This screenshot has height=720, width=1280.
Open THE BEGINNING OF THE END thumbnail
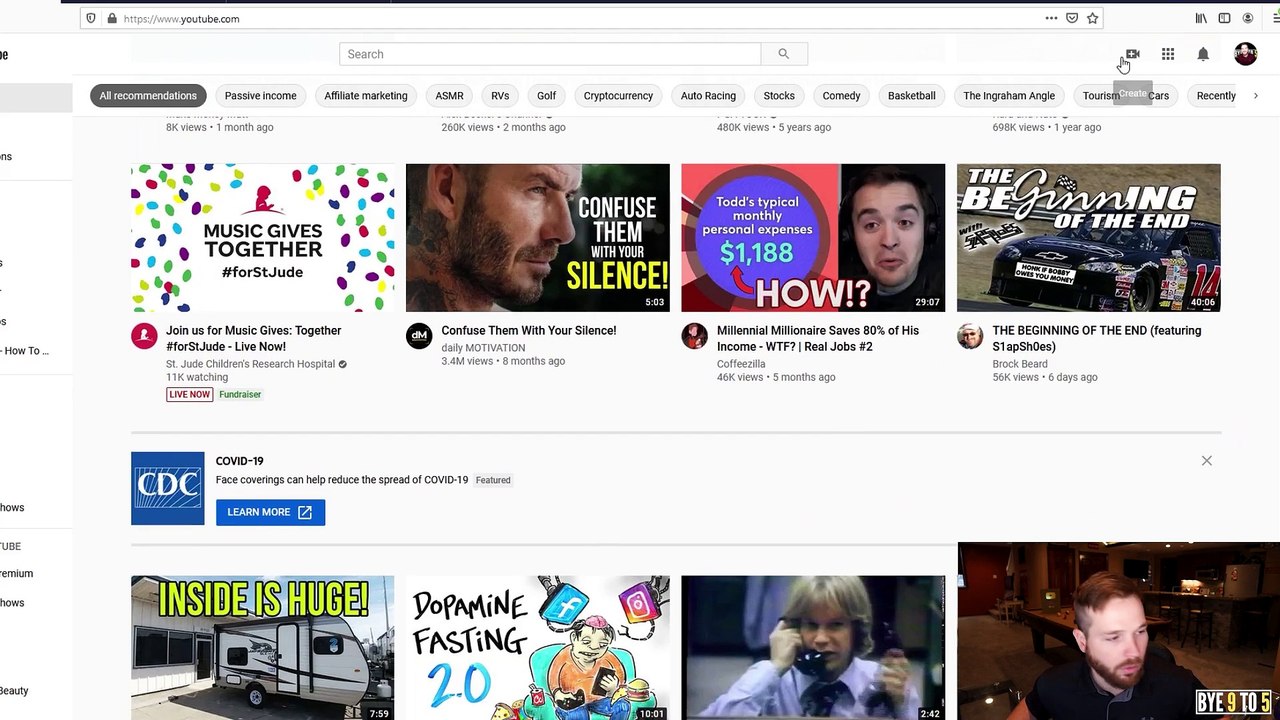pyautogui.click(x=1088, y=238)
